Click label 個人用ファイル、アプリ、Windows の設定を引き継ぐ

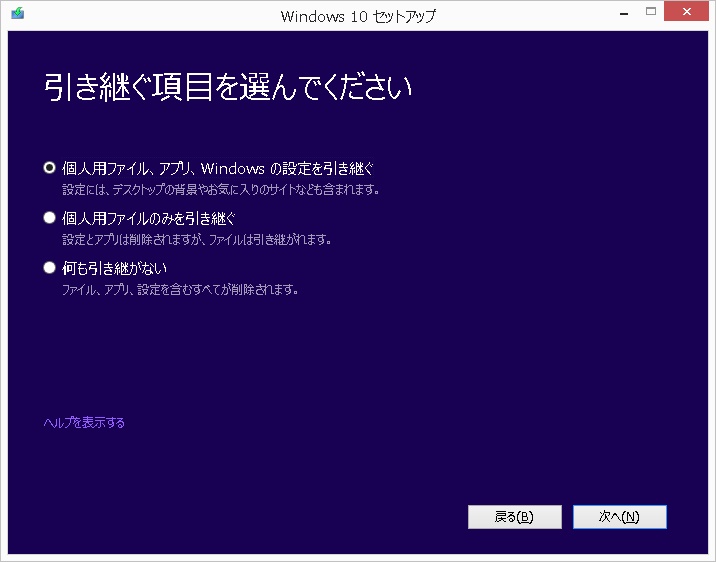click(x=217, y=168)
